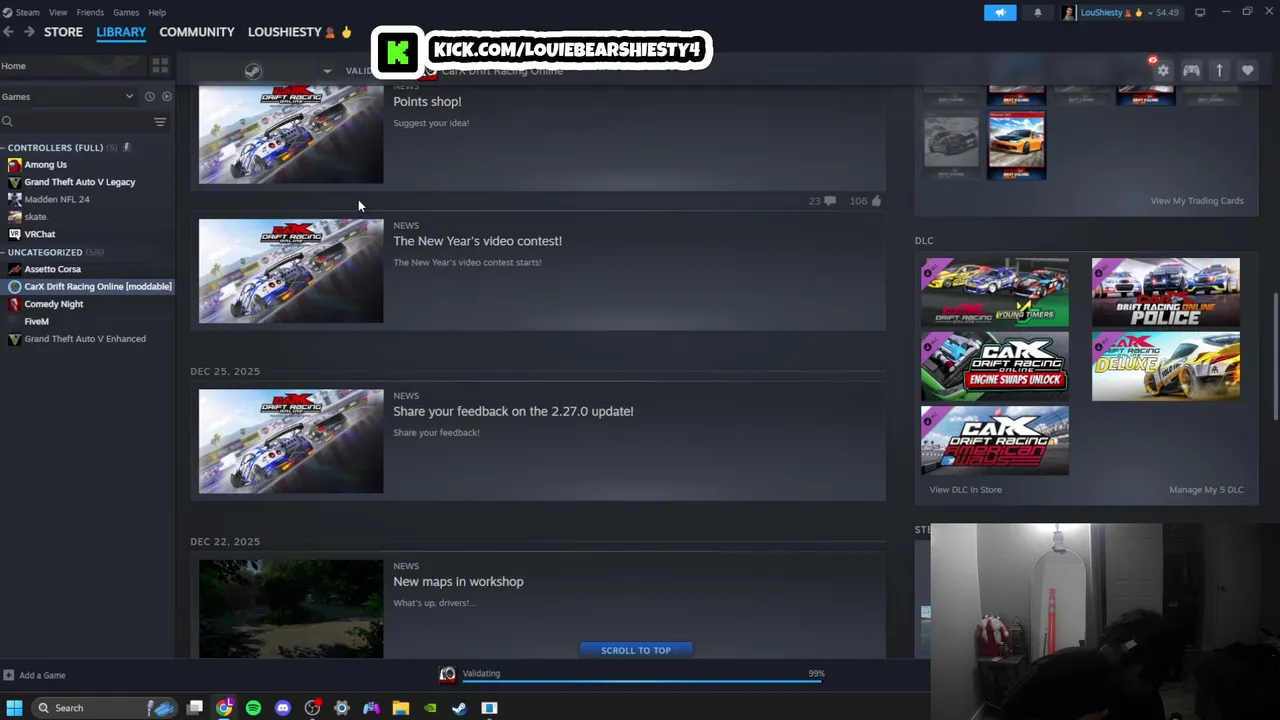Click the library search magnifier
The height and width of the screenshot is (720, 1280).
click(7, 122)
